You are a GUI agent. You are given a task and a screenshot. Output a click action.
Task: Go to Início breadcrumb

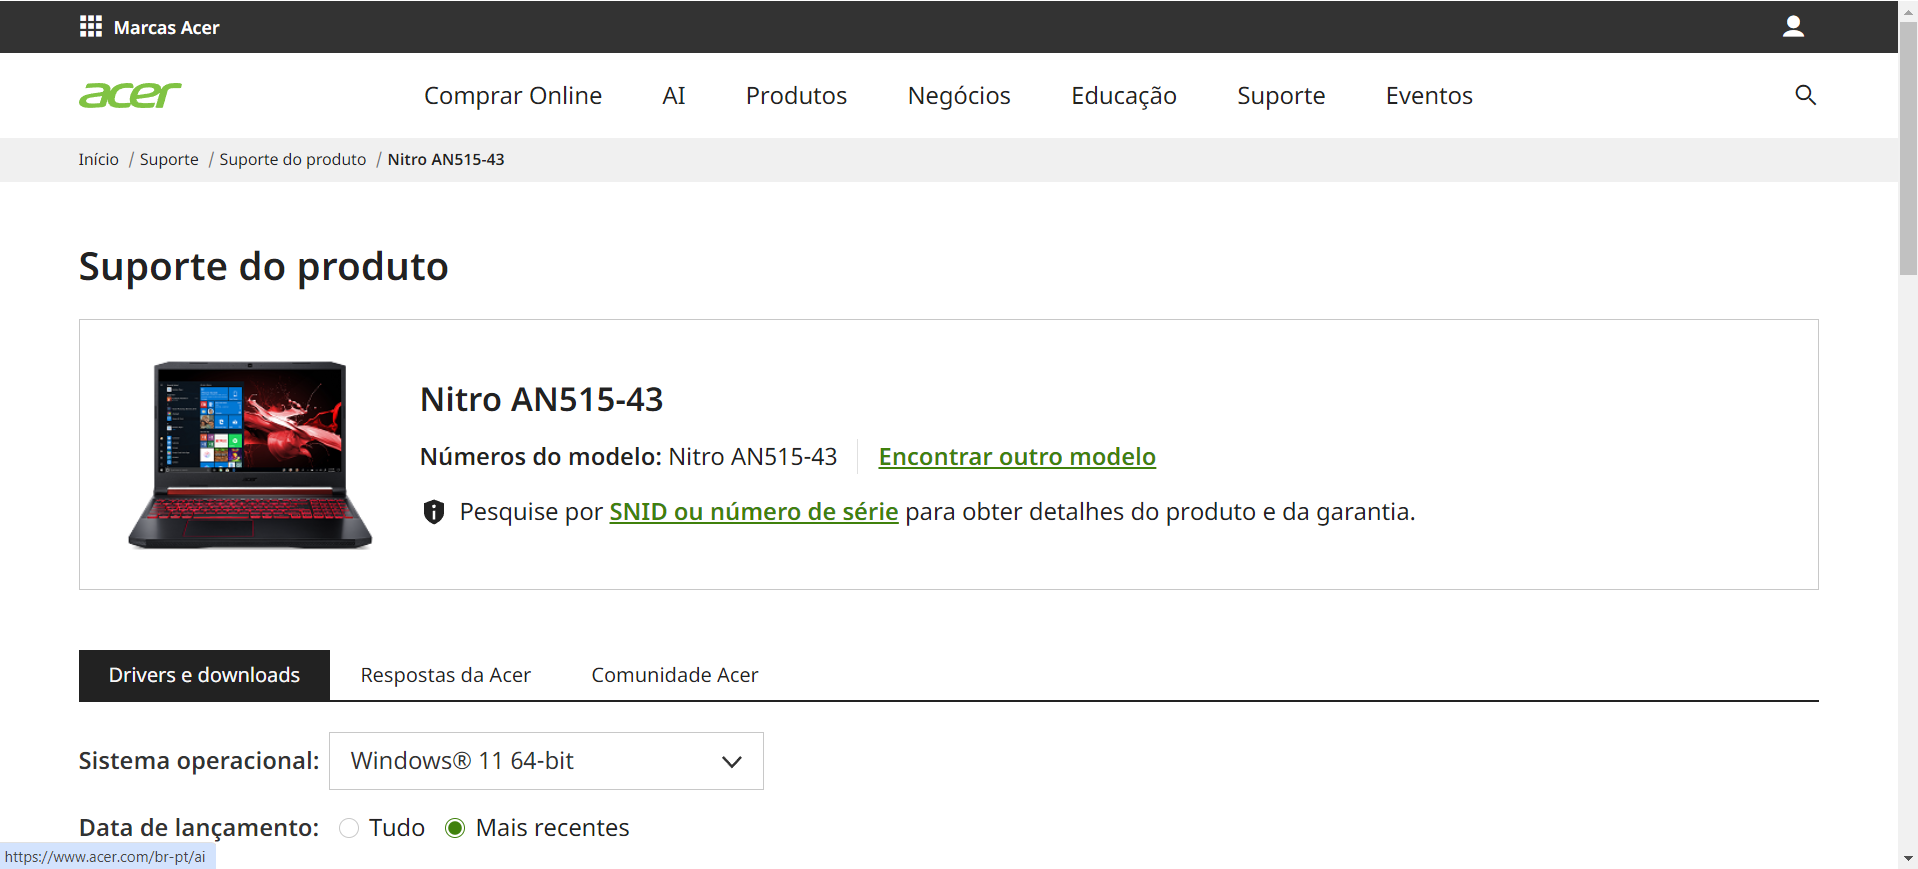coord(99,160)
